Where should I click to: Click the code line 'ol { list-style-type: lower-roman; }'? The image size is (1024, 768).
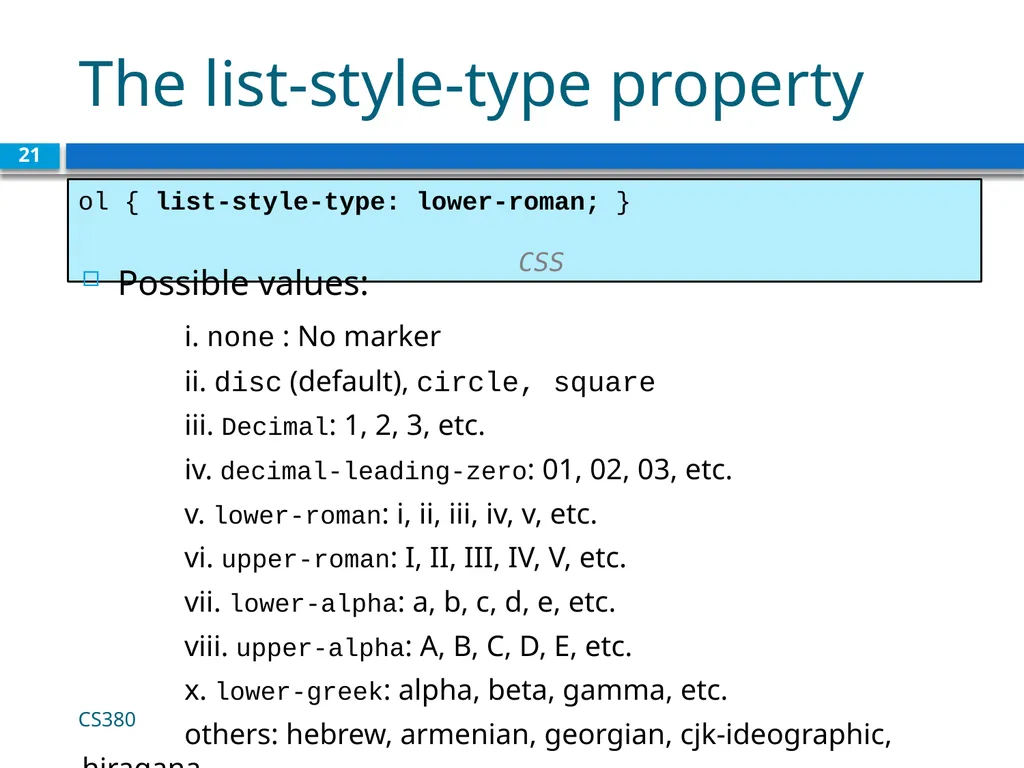point(353,202)
